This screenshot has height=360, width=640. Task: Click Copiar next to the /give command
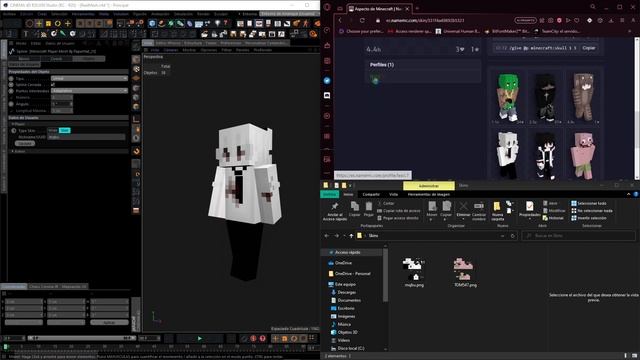pyautogui.click(x=589, y=48)
